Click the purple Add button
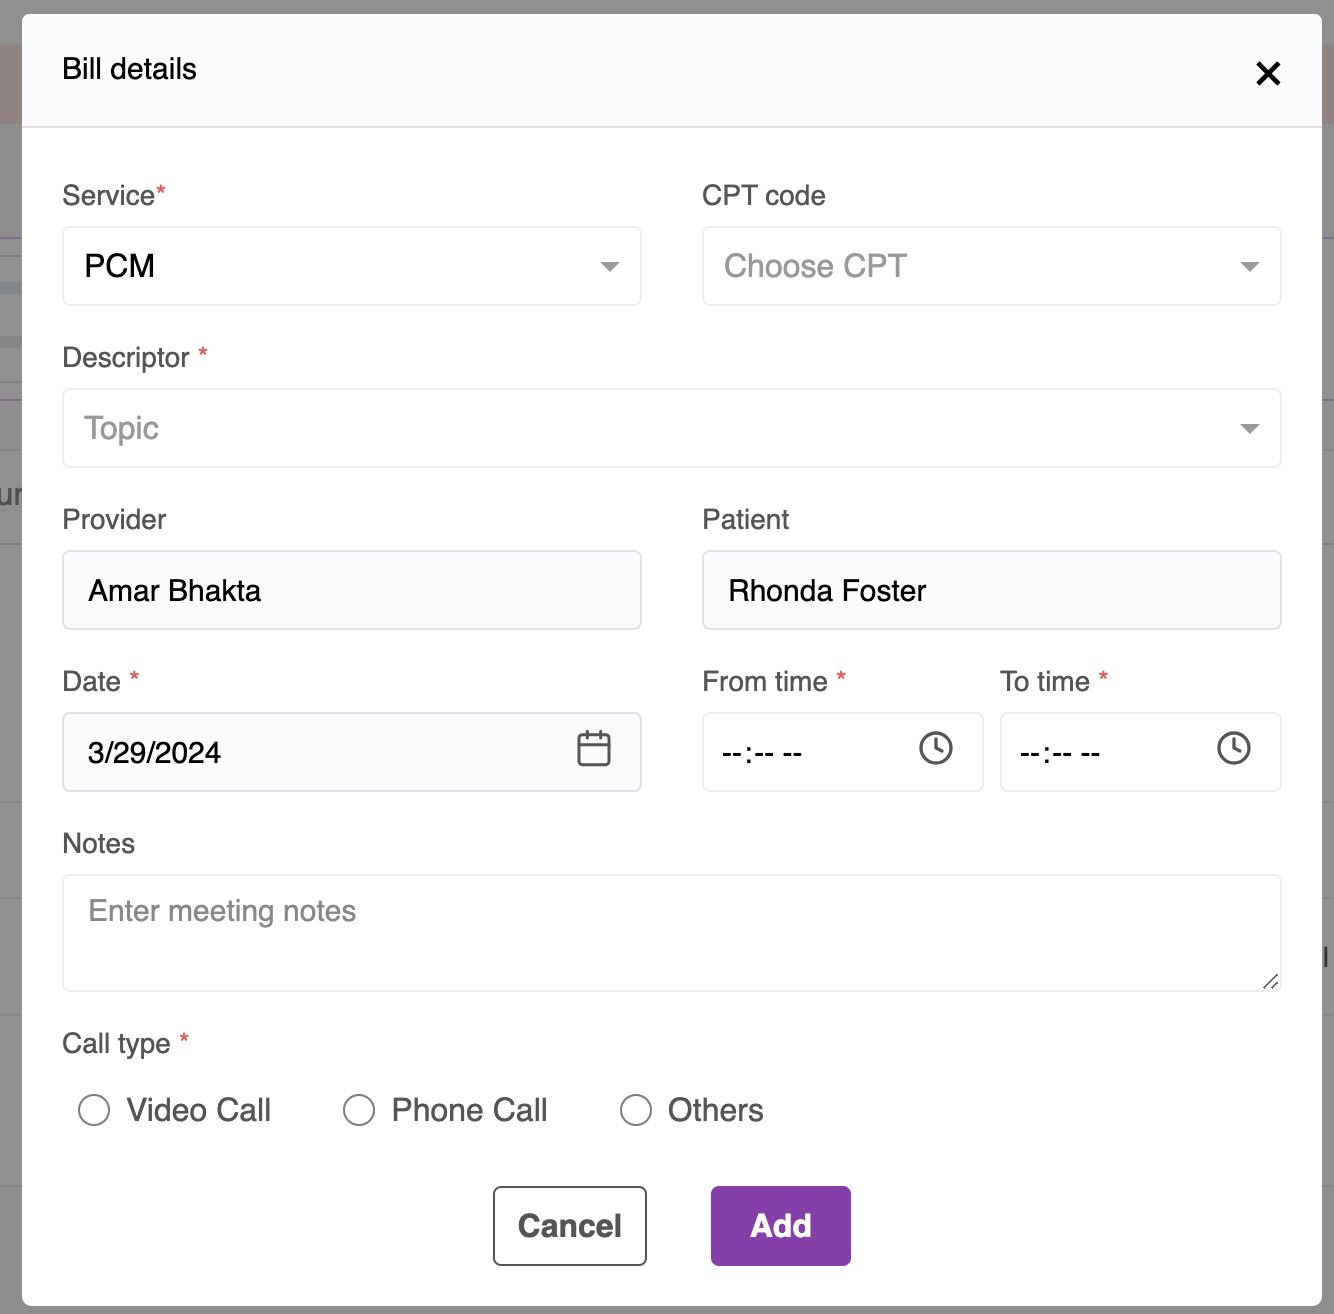This screenshot has width=1334, height=1314. pos(780,1226)
